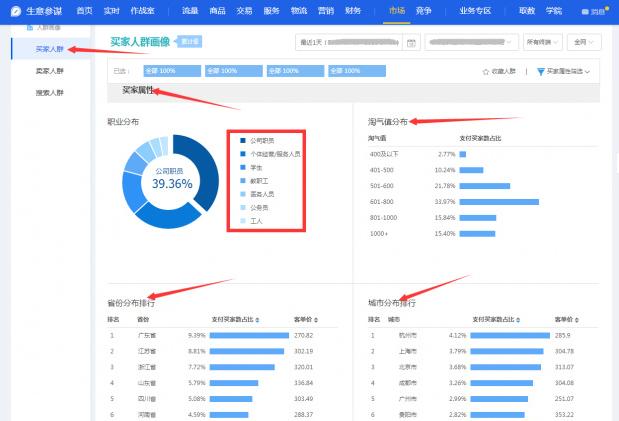Sort province table by 支付买家数占比 sort arrows
Viewport: 619px width, 421px height.
[257, 320]
